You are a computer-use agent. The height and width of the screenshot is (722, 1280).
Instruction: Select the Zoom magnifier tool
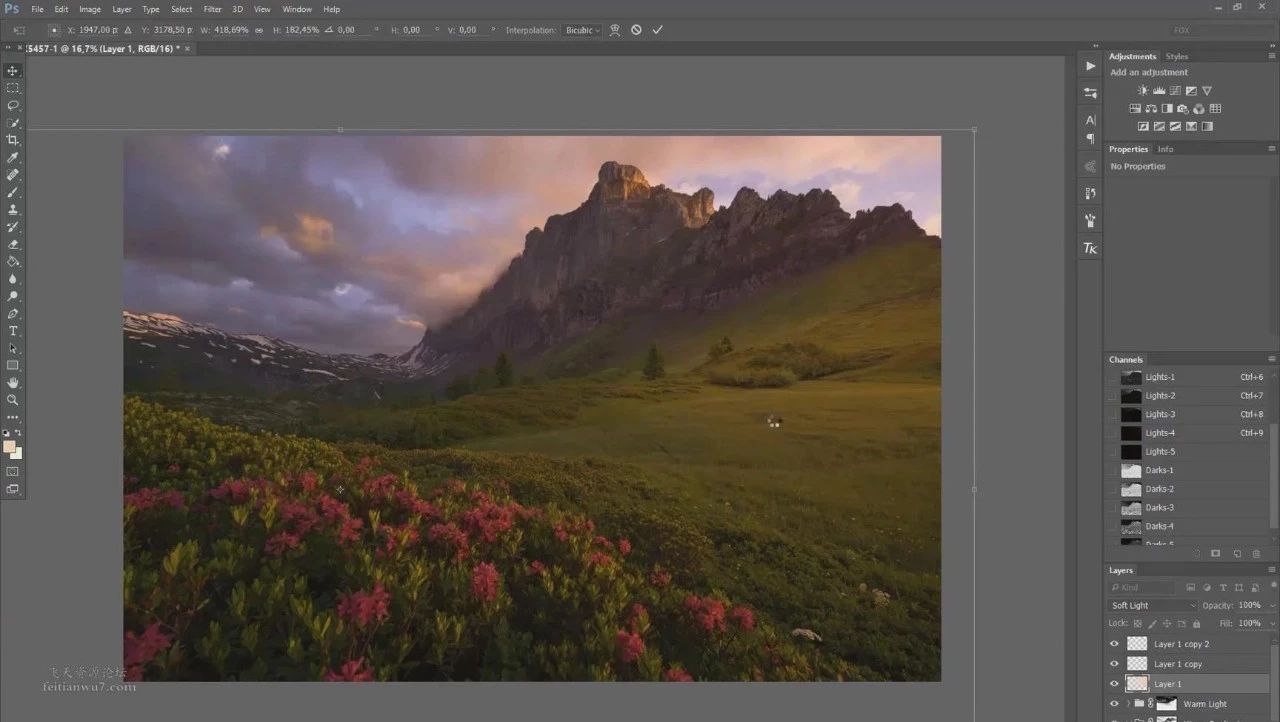point(13,400)
